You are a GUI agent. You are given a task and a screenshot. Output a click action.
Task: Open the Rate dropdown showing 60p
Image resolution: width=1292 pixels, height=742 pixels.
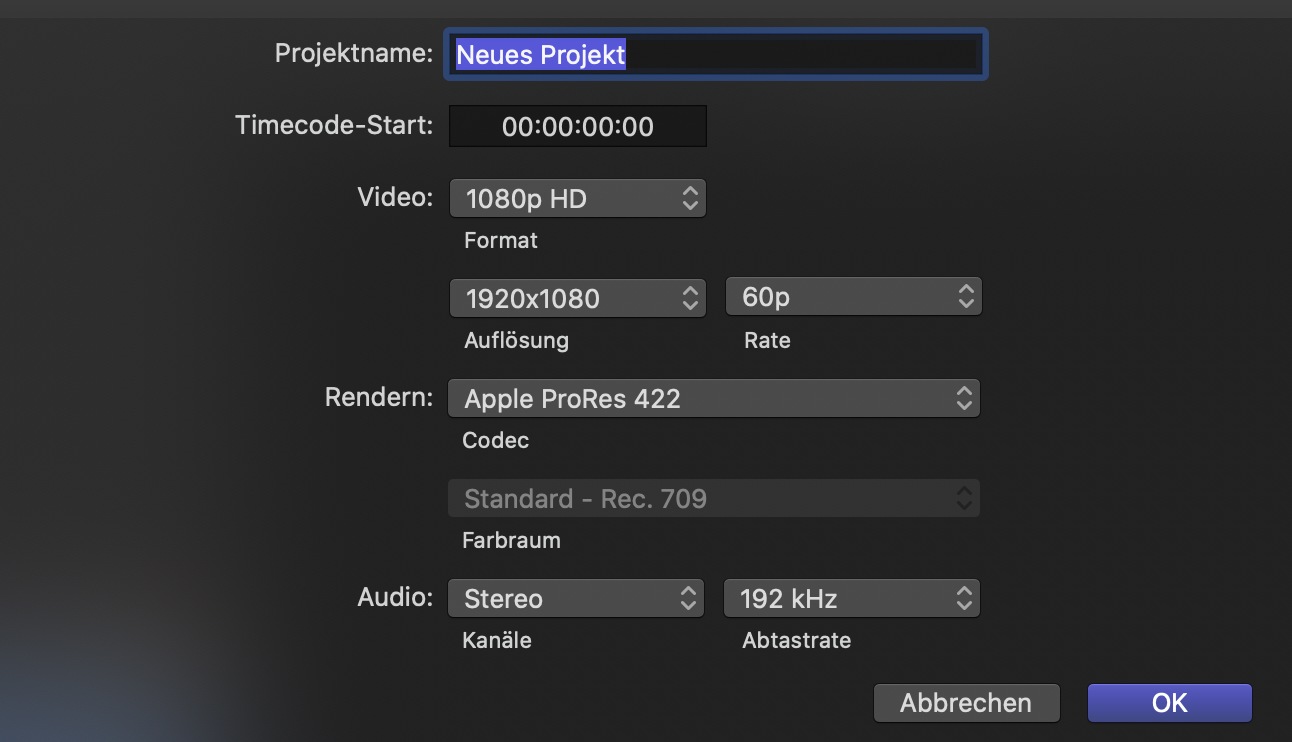(853, 297)
